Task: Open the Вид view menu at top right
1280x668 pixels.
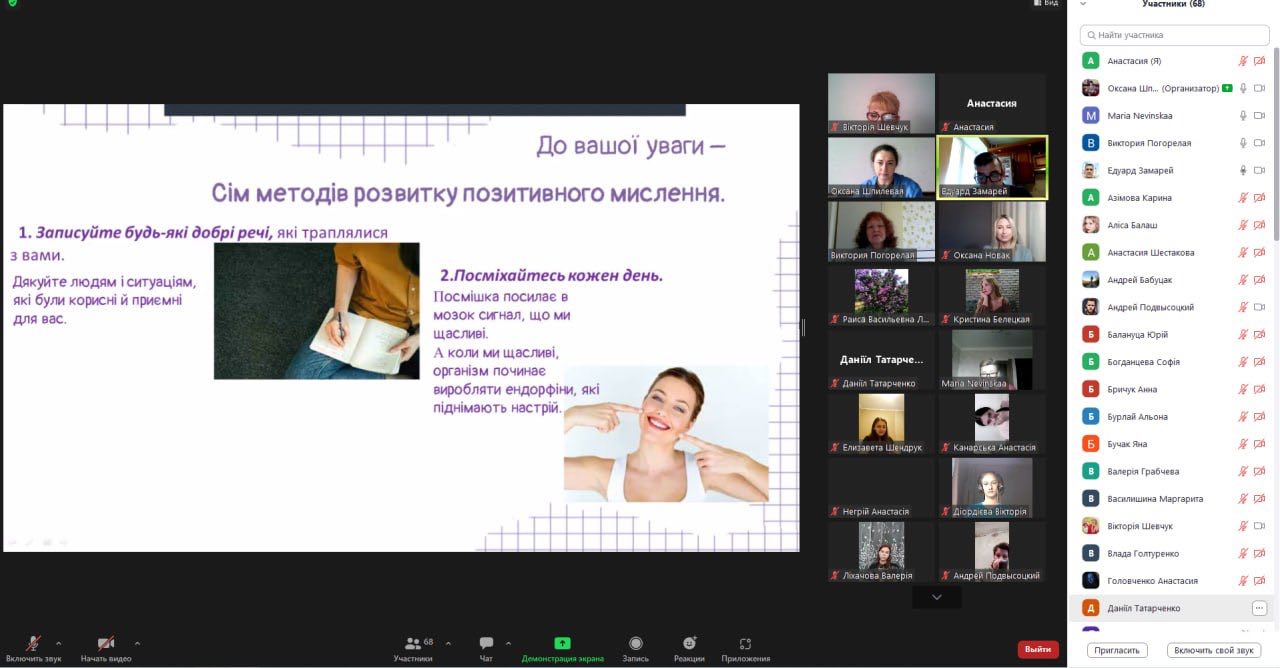Action: pos(1046,4)
